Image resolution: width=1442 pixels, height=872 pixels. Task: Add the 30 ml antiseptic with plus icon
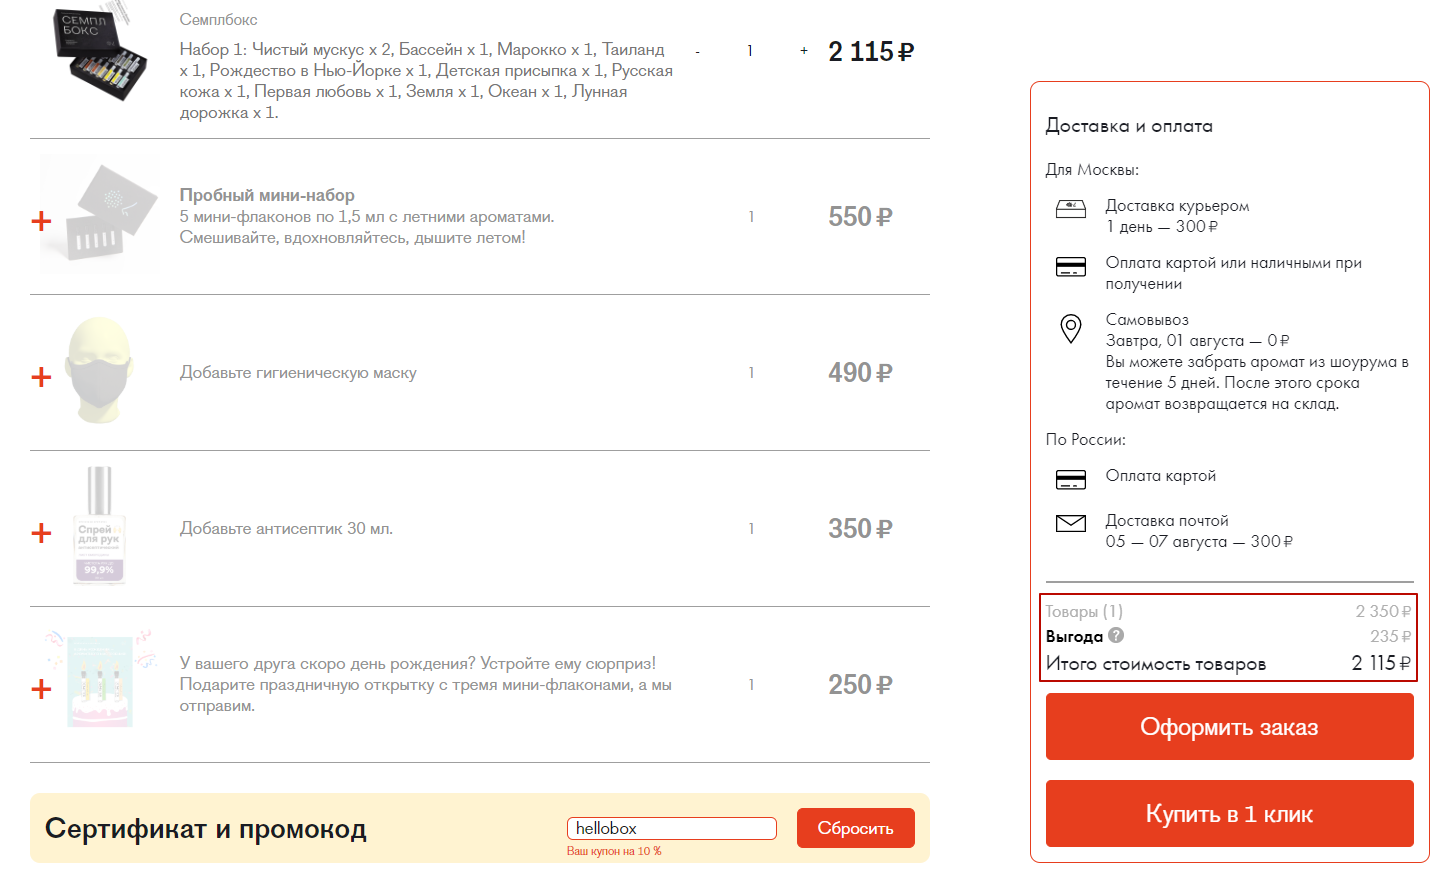[x=41, y=533]
